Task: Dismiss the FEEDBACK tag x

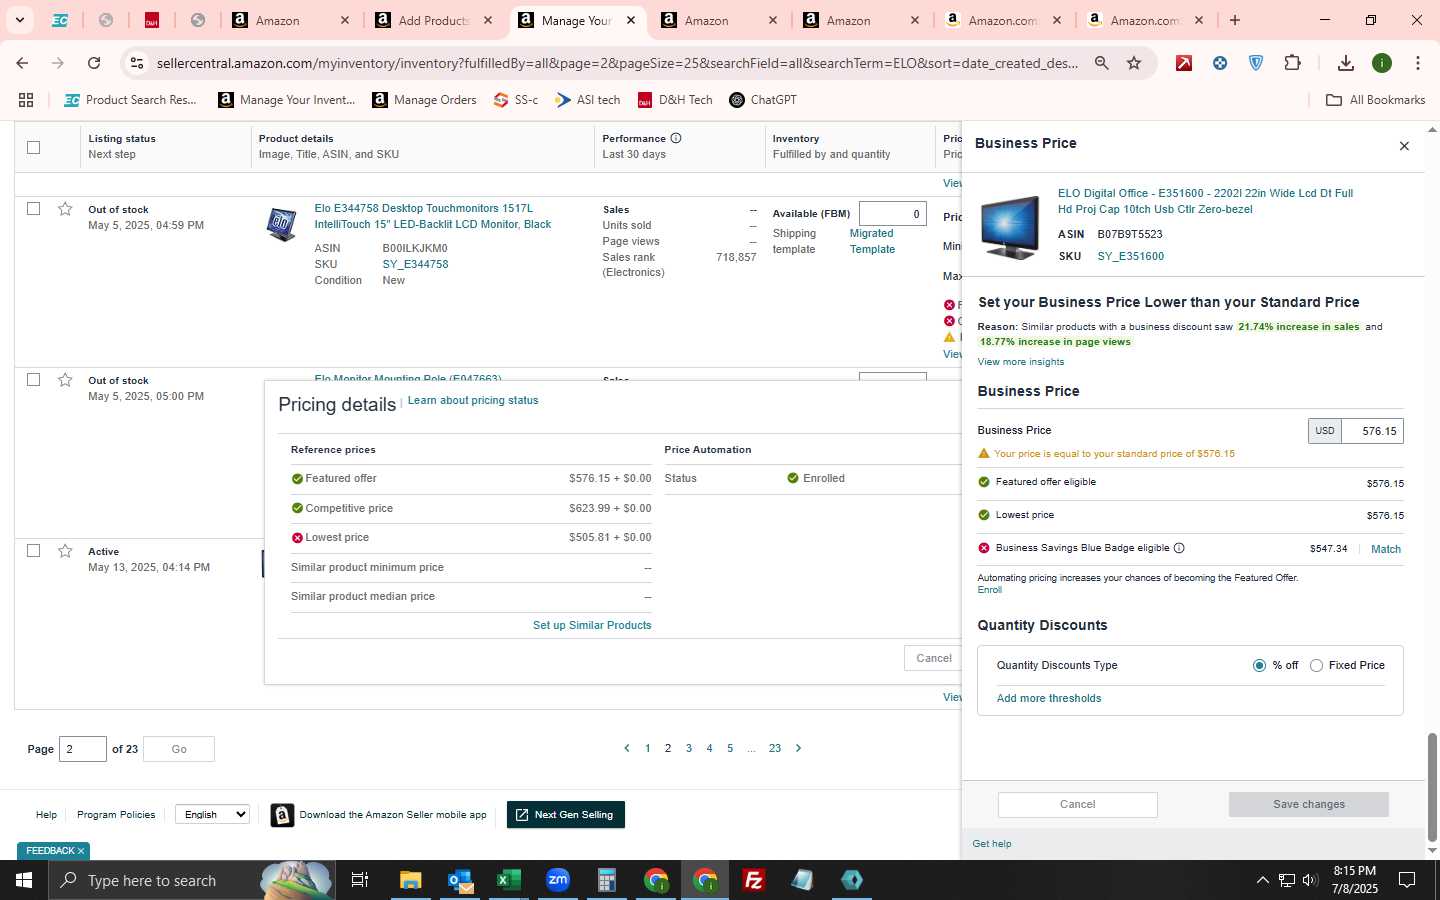Action: click(81, 851)
